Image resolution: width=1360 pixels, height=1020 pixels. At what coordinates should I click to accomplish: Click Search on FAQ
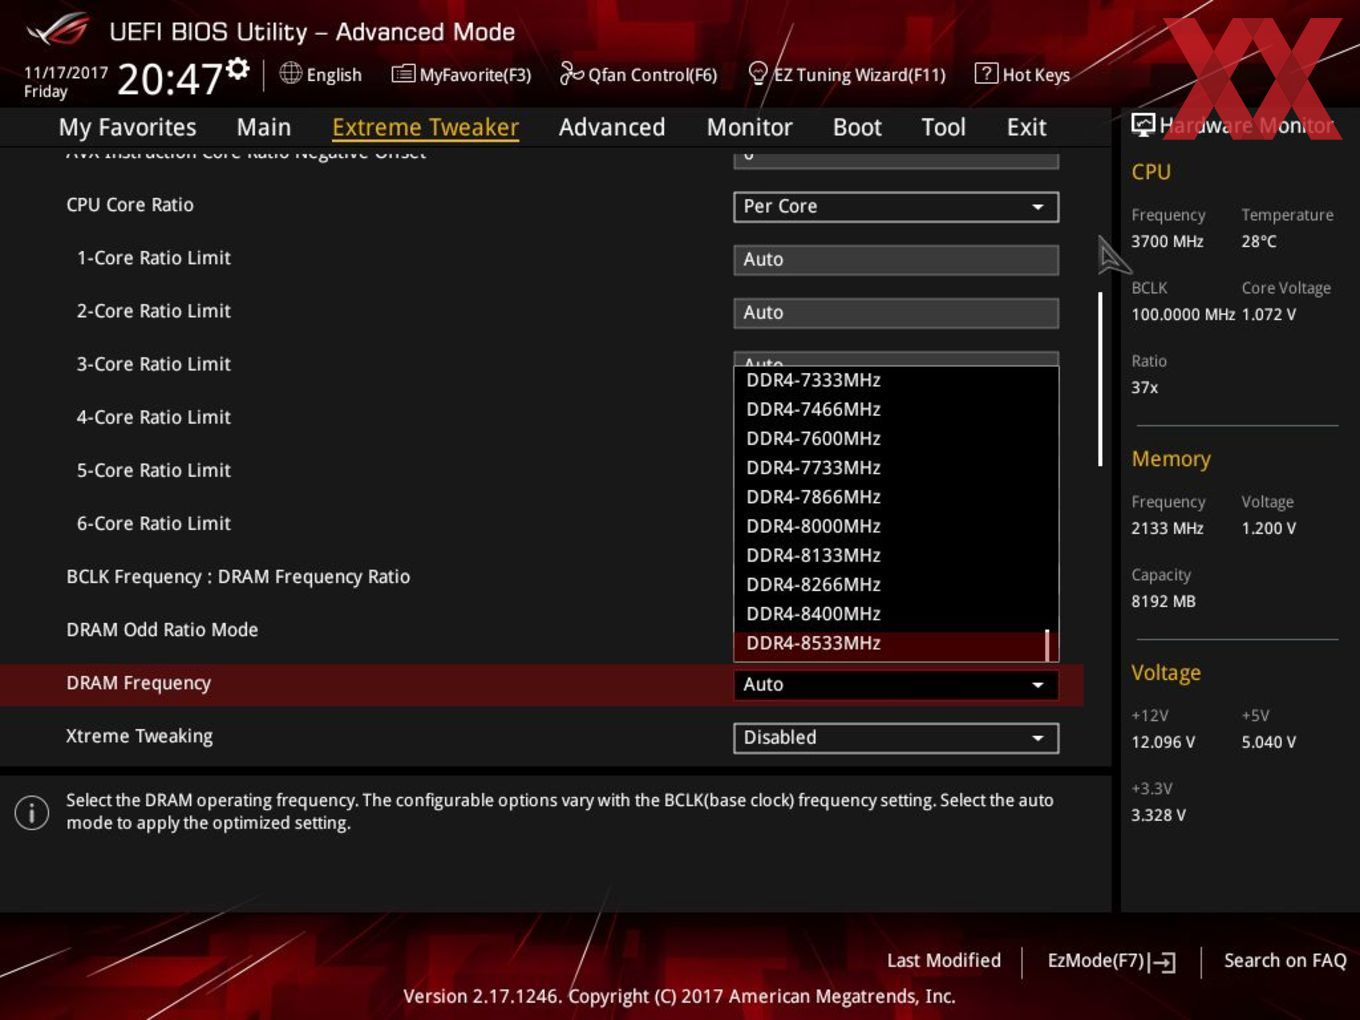point(1285,960)
